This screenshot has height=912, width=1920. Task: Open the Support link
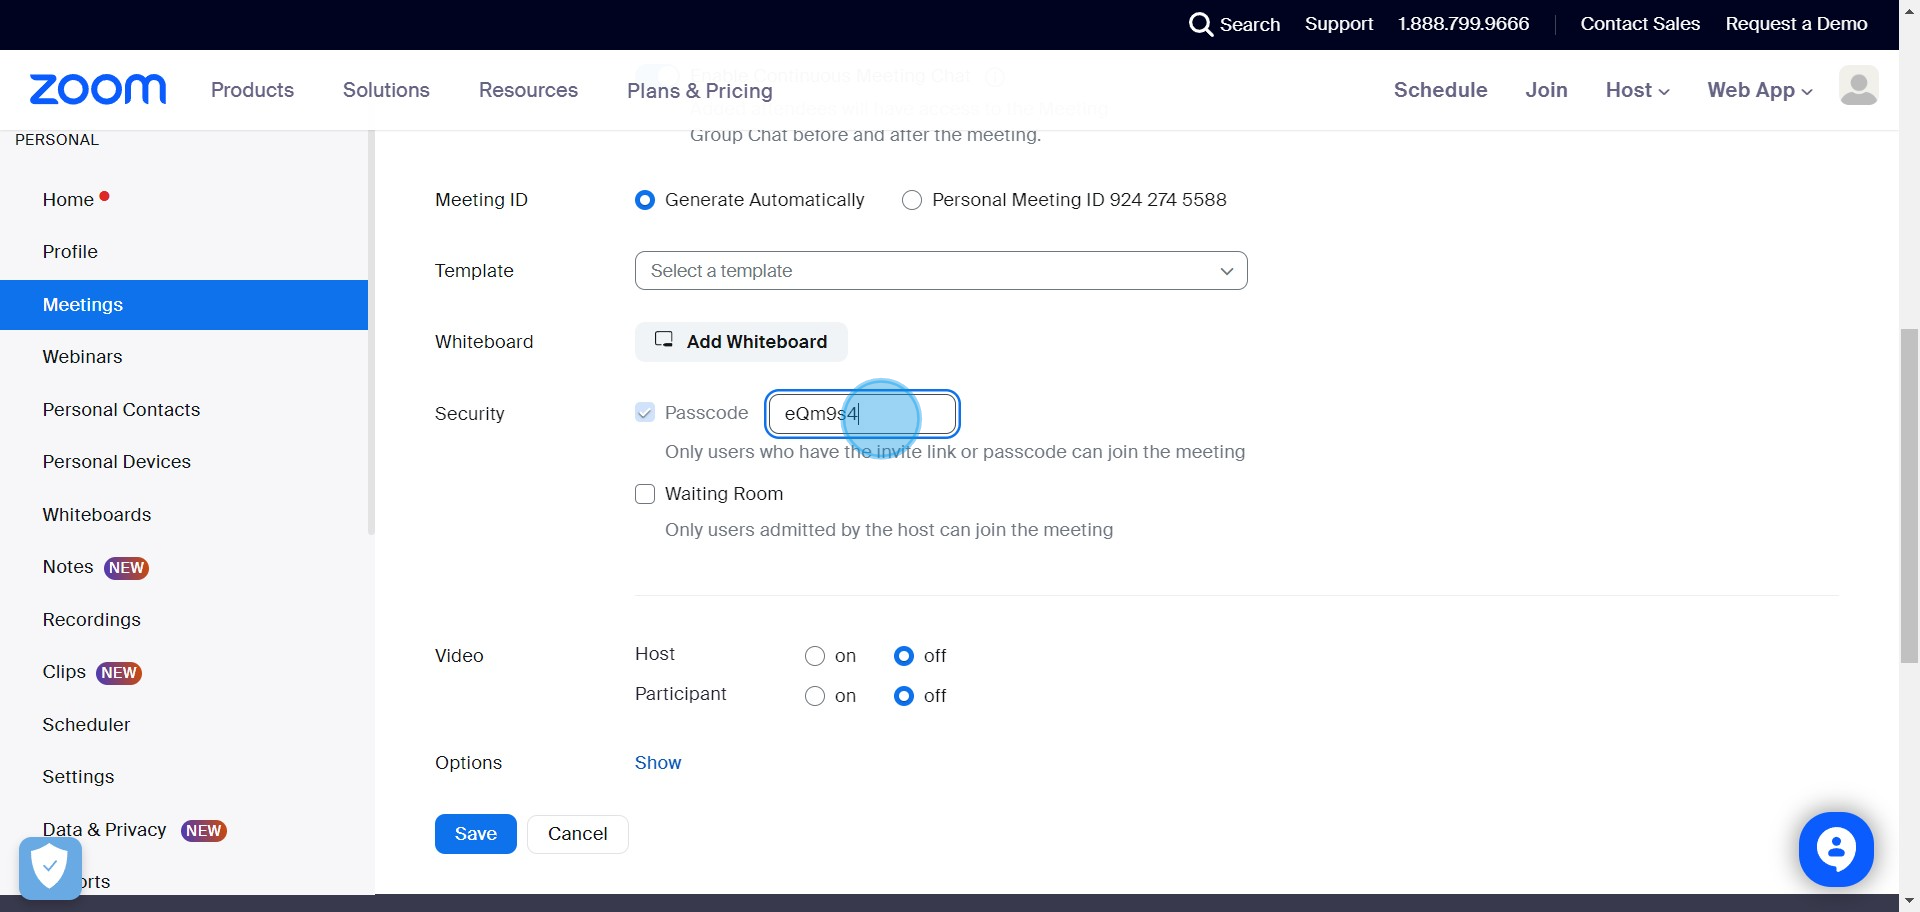tap(1339, 24)
